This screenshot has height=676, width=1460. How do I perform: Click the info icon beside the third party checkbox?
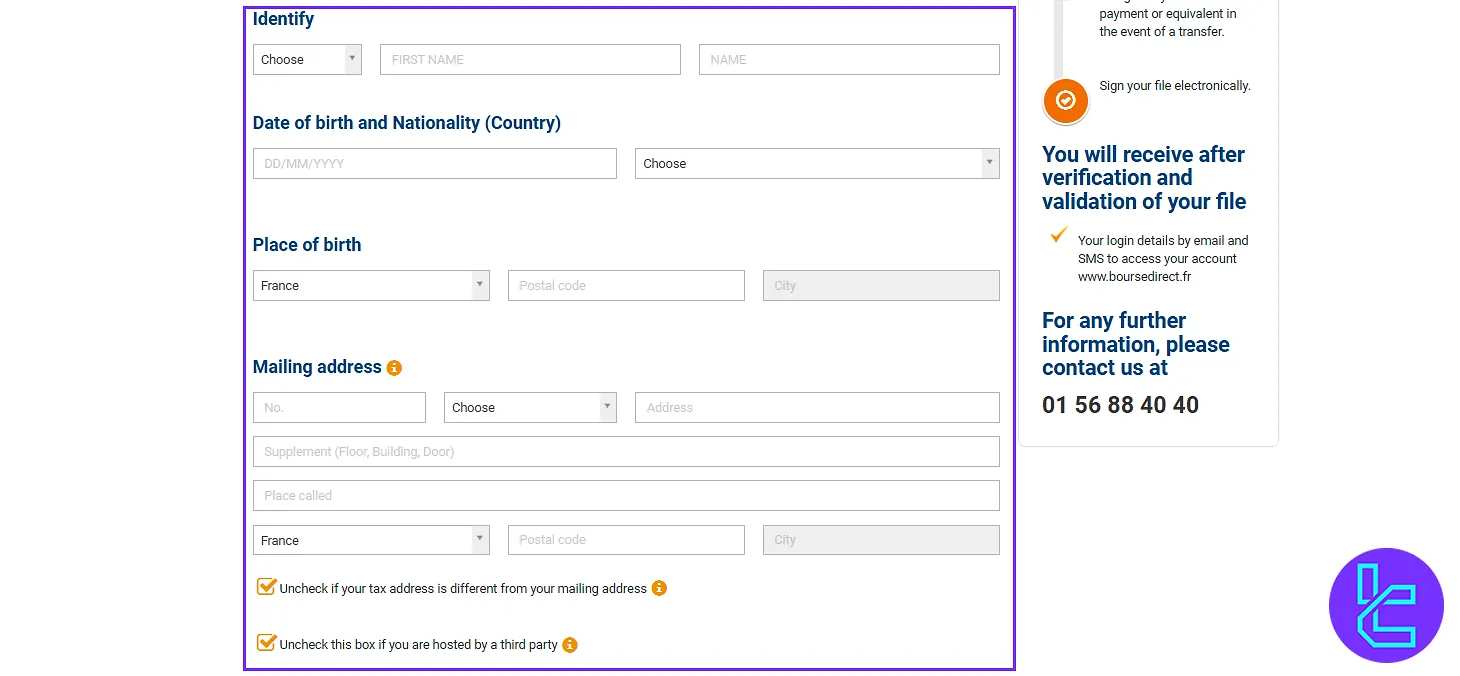[570, 645]
